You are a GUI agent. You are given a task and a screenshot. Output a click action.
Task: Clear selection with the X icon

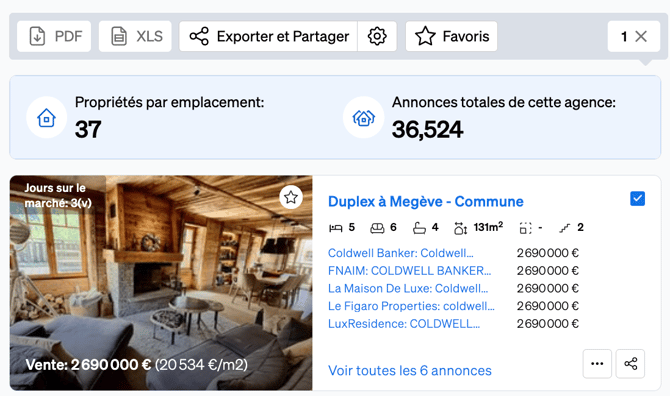[x=641, y=36]
